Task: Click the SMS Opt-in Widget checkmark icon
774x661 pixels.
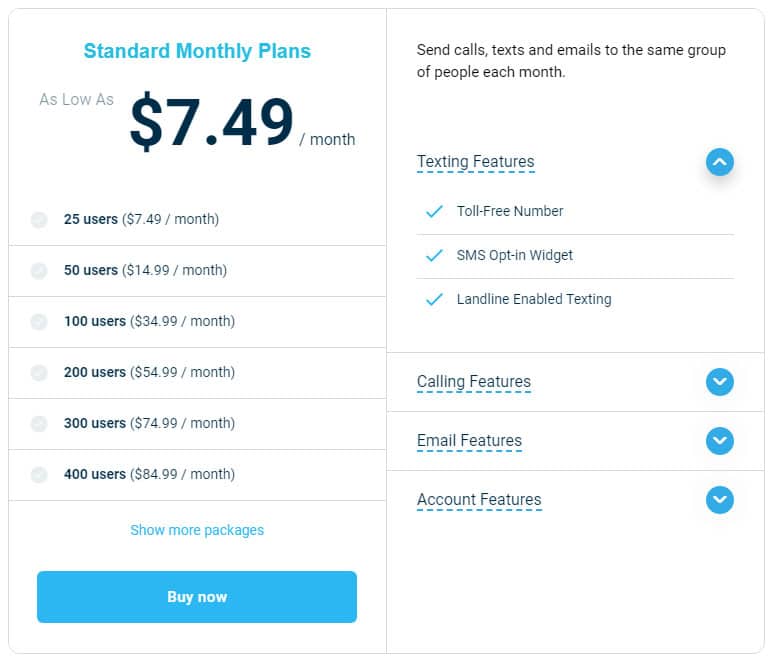Action: point(434,255)
